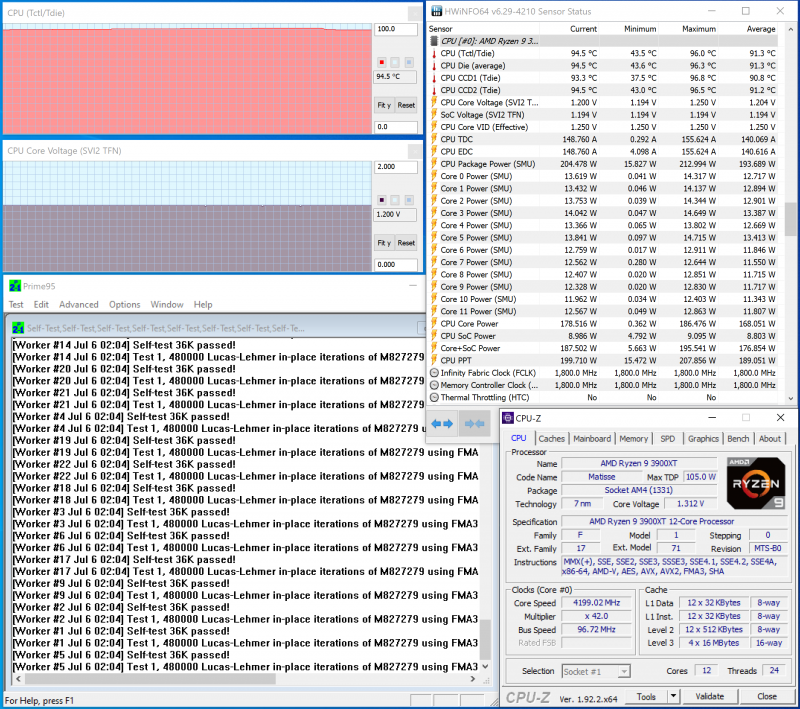Open the Bench tab in CPU-Z

(738, 439)
